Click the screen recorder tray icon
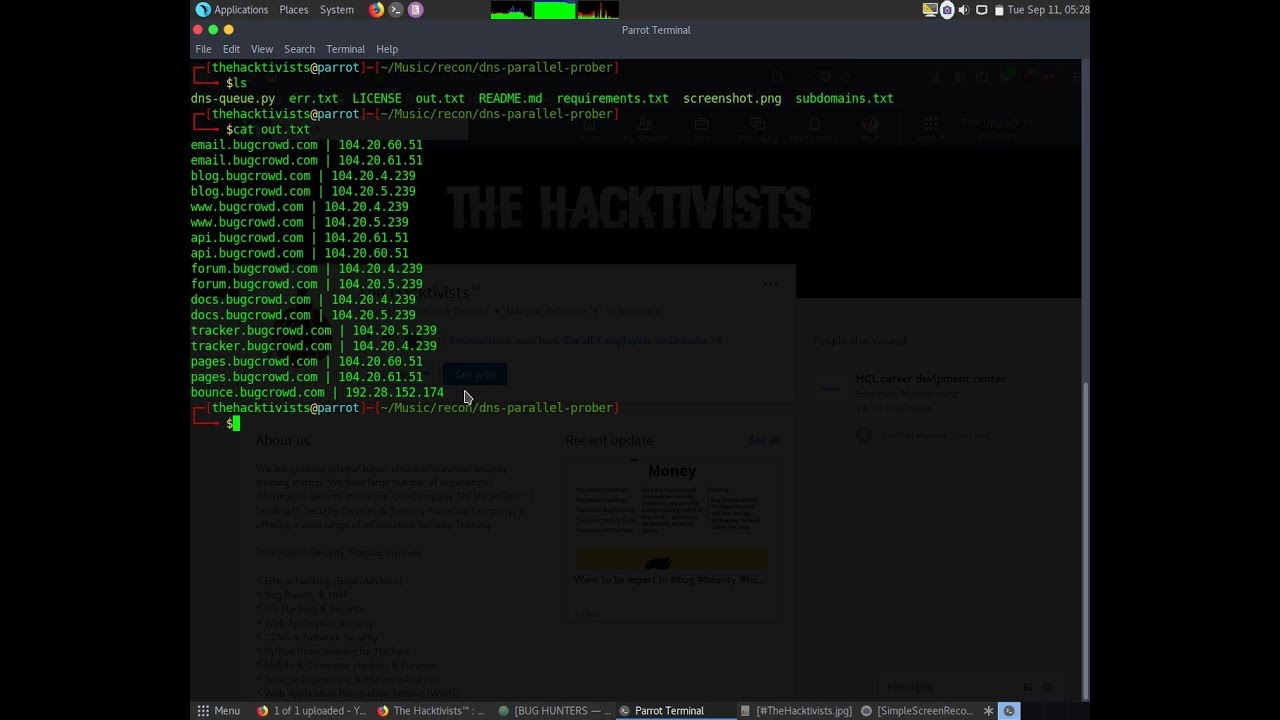The width and height of the screenshot is (1280, 720). point(947,10)
